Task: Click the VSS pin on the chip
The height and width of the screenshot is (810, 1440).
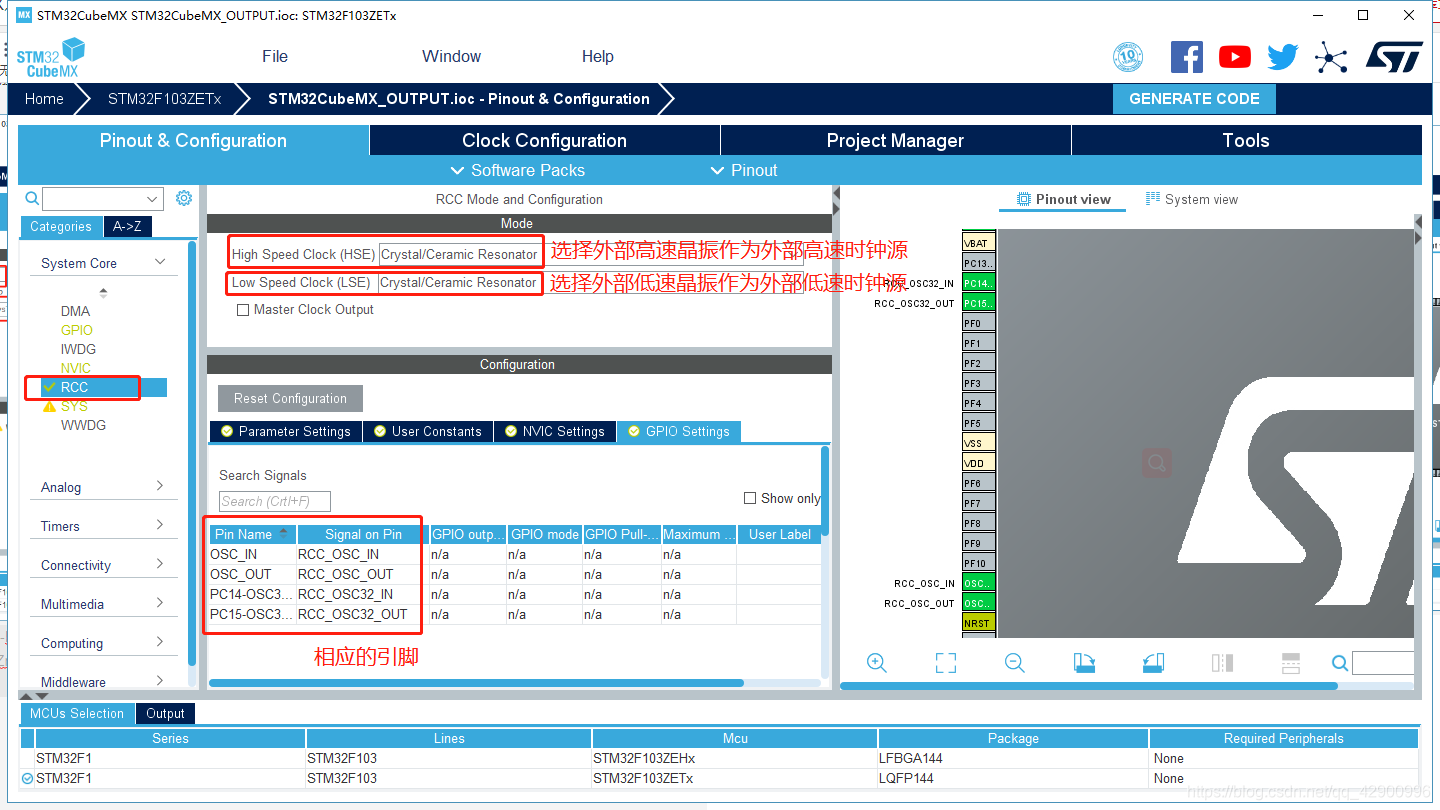Action: 977,443
